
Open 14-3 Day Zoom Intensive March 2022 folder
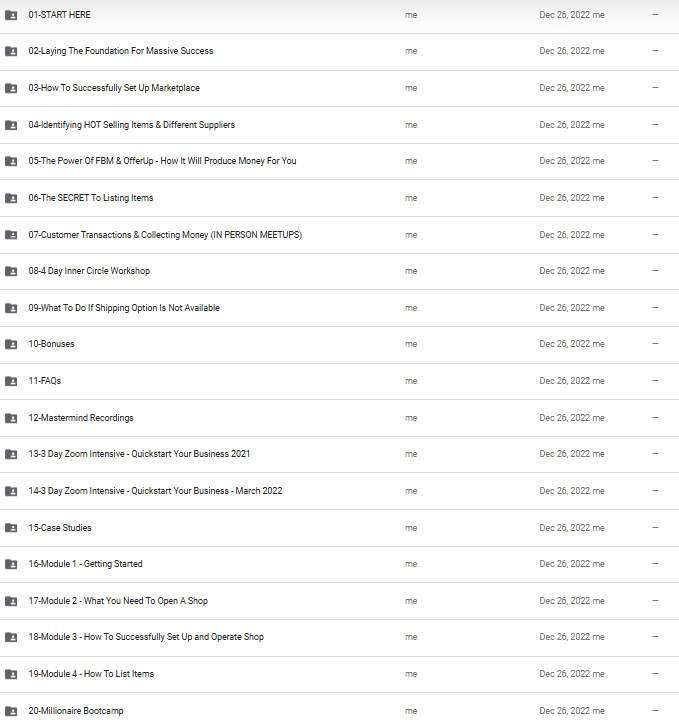point(339,491)
